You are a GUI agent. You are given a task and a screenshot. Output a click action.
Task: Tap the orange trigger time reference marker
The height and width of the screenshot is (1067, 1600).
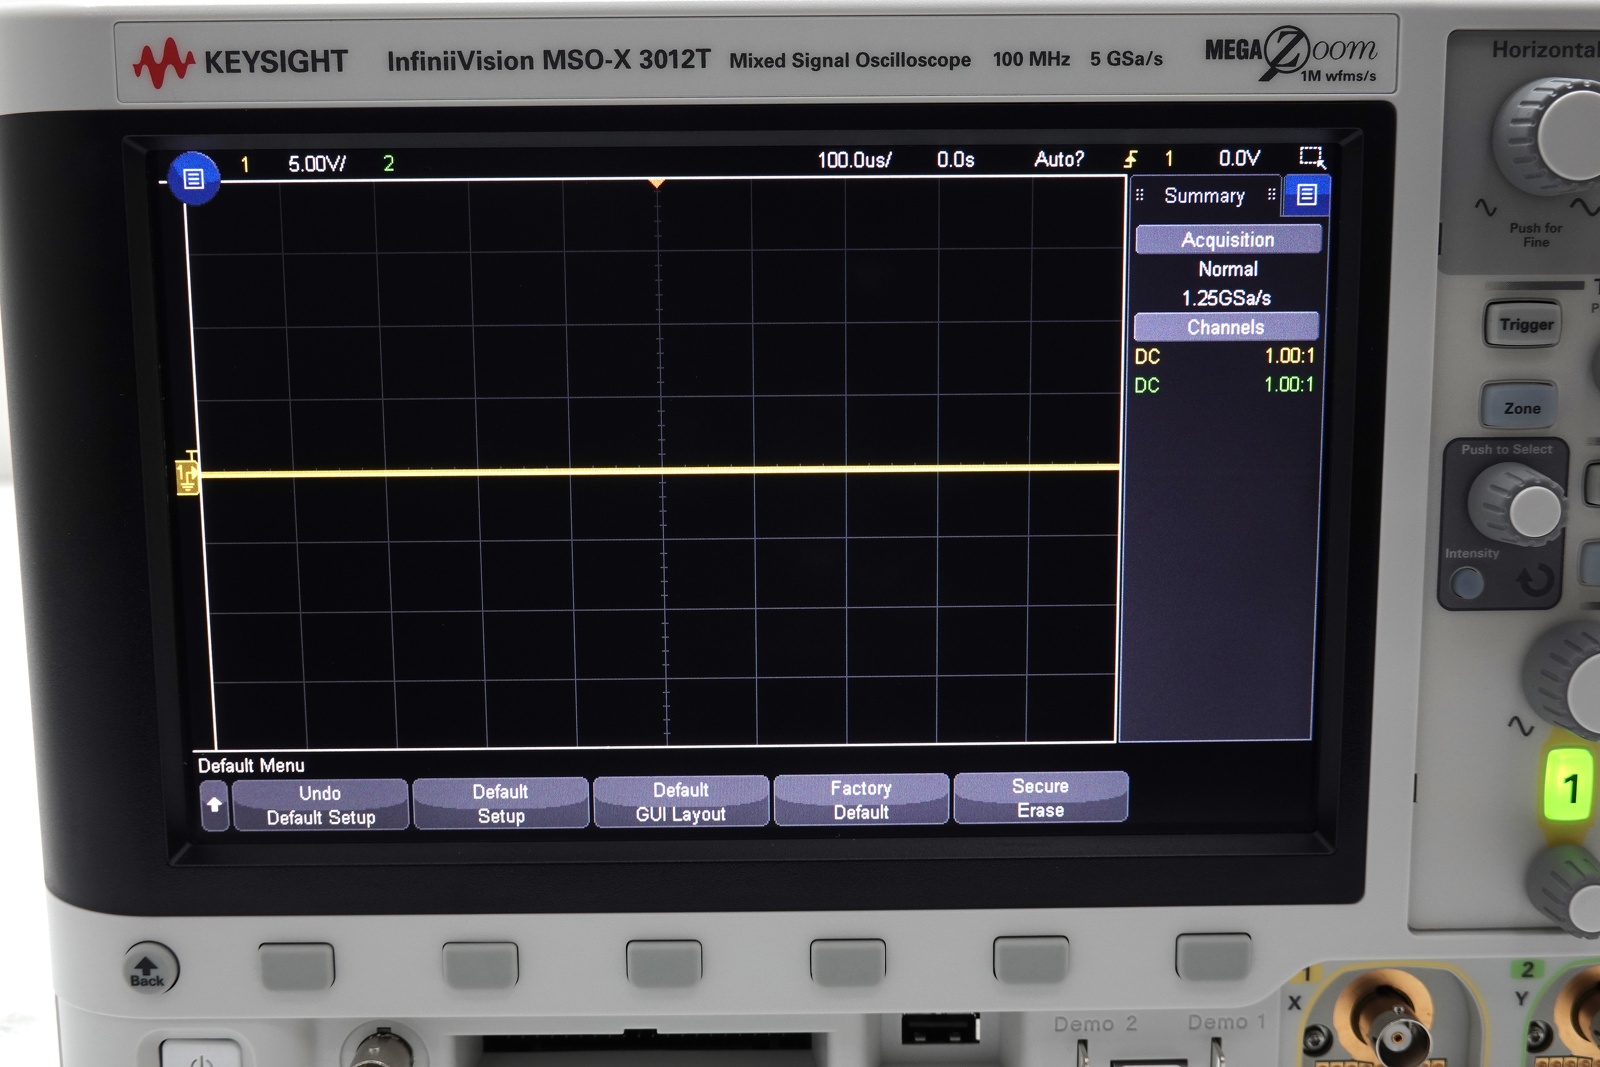click(656, 183)
